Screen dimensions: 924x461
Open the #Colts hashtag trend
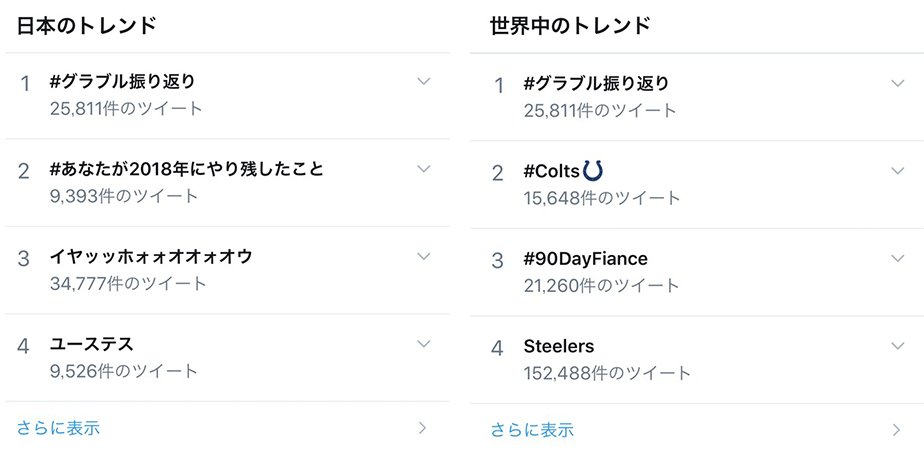click(x=552, y=172)
